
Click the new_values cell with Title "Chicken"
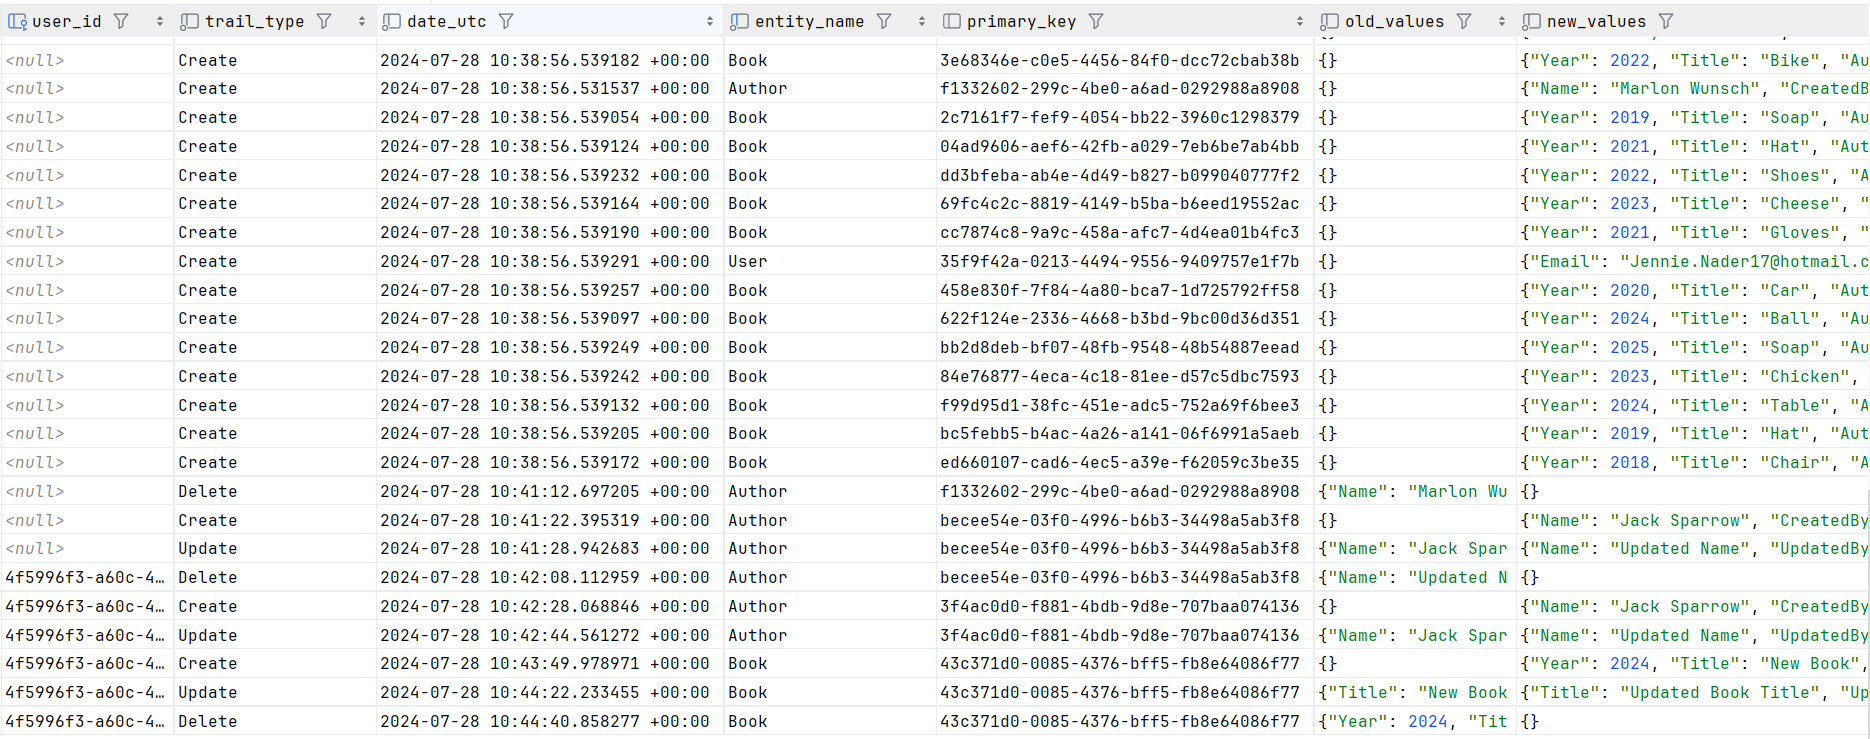point(1693,376)
